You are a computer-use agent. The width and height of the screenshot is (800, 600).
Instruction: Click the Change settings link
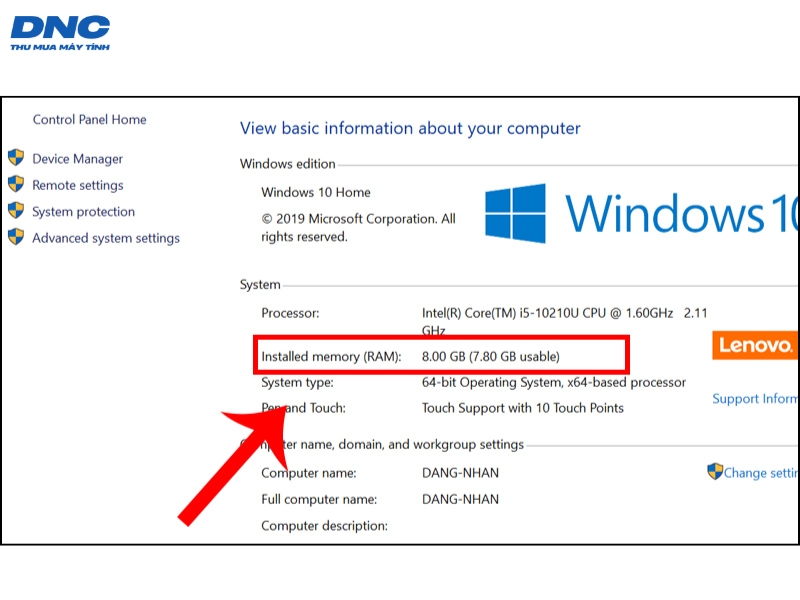(760, 473)
